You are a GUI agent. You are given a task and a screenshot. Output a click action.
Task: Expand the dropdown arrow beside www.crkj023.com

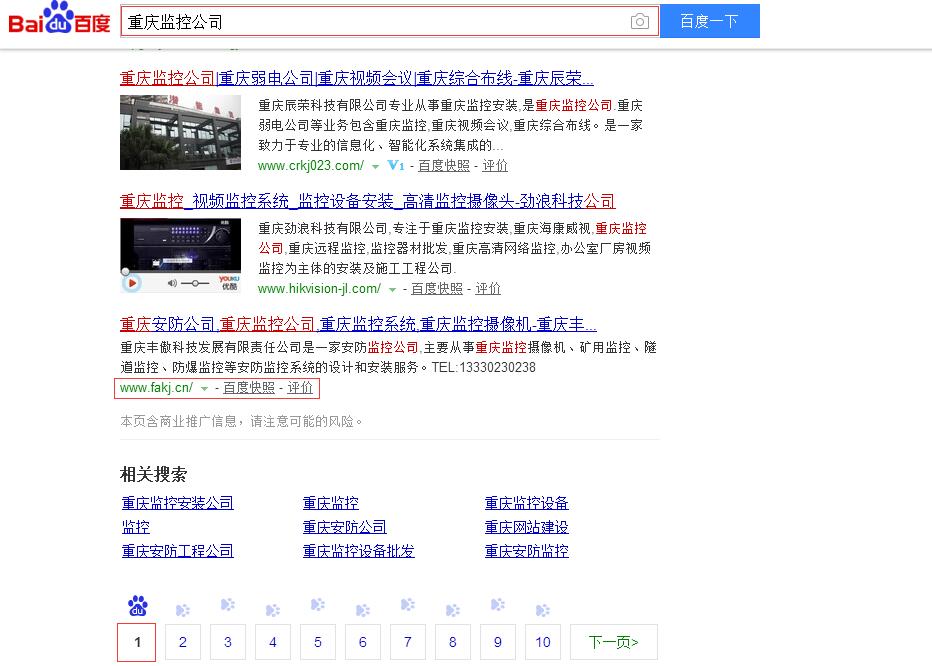[x=375, y=166]
